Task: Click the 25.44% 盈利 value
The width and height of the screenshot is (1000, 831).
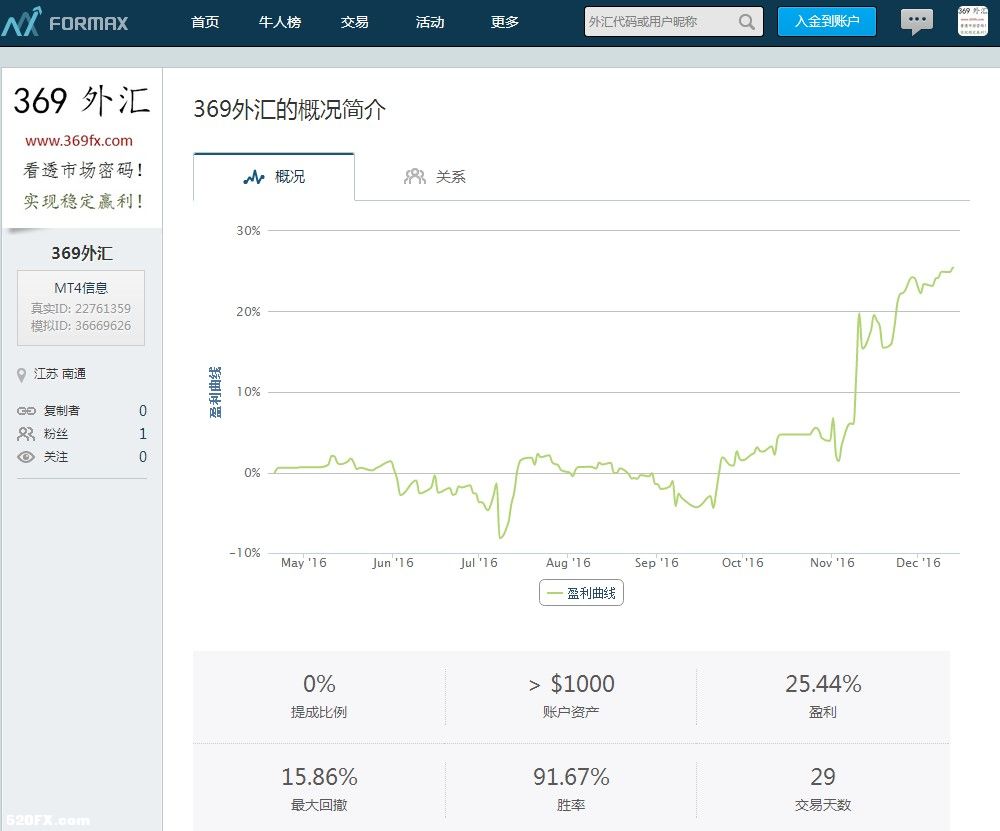Action: tap(823, 684)
